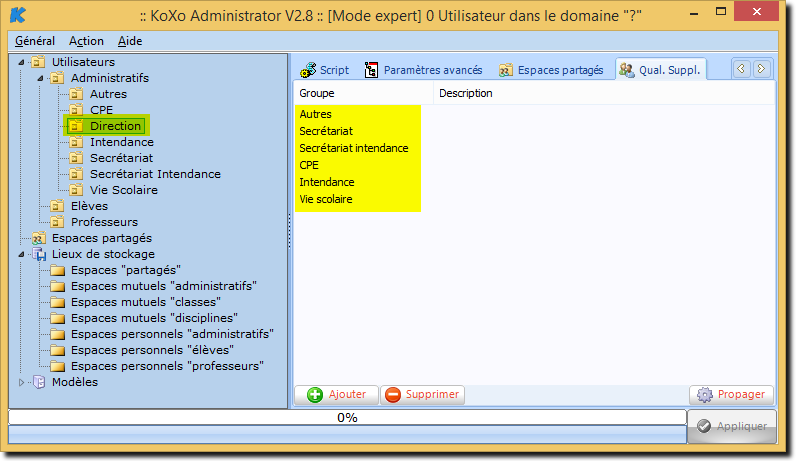Click the Espaces personnels "élèves" folder icon
The height and width of the screenshot is (461, 796).
pyautogui.click(x=57, y=350)
